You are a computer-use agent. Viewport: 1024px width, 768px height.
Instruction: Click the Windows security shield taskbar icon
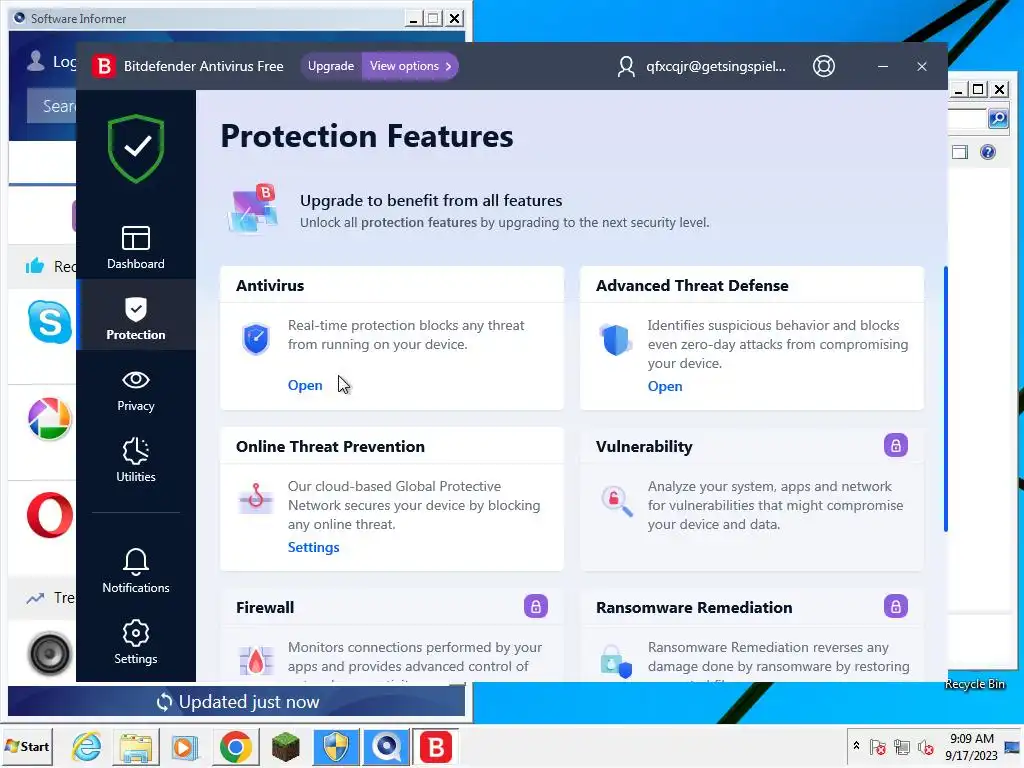[x=336, y=746]
